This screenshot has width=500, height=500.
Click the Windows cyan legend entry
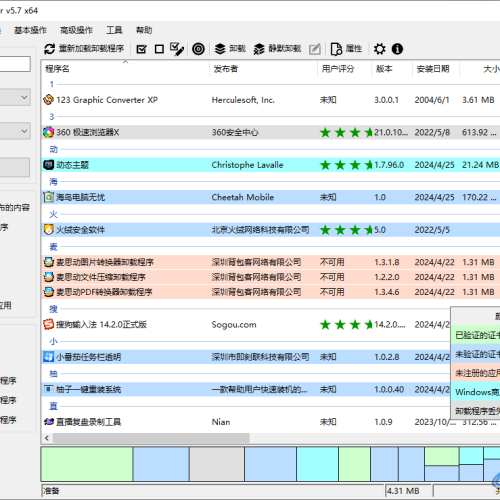pyautogui.click(x=476, y=392)
